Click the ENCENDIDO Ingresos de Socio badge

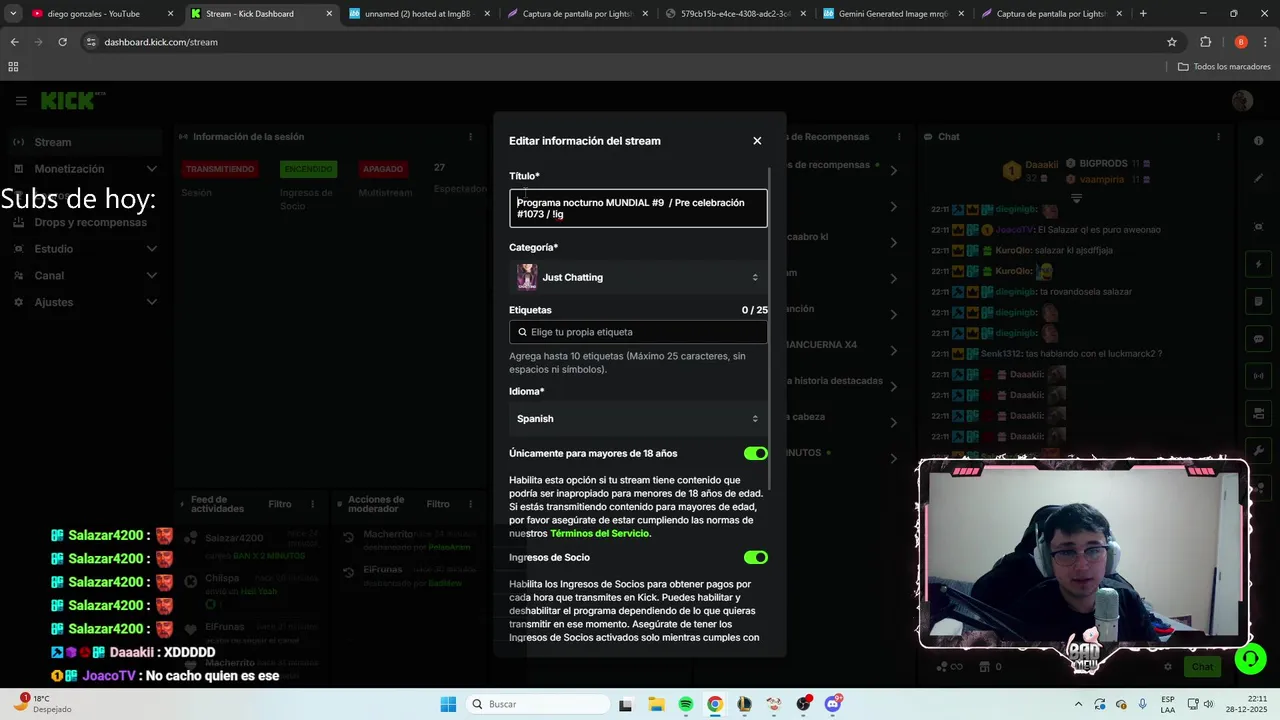click(308, 169)
